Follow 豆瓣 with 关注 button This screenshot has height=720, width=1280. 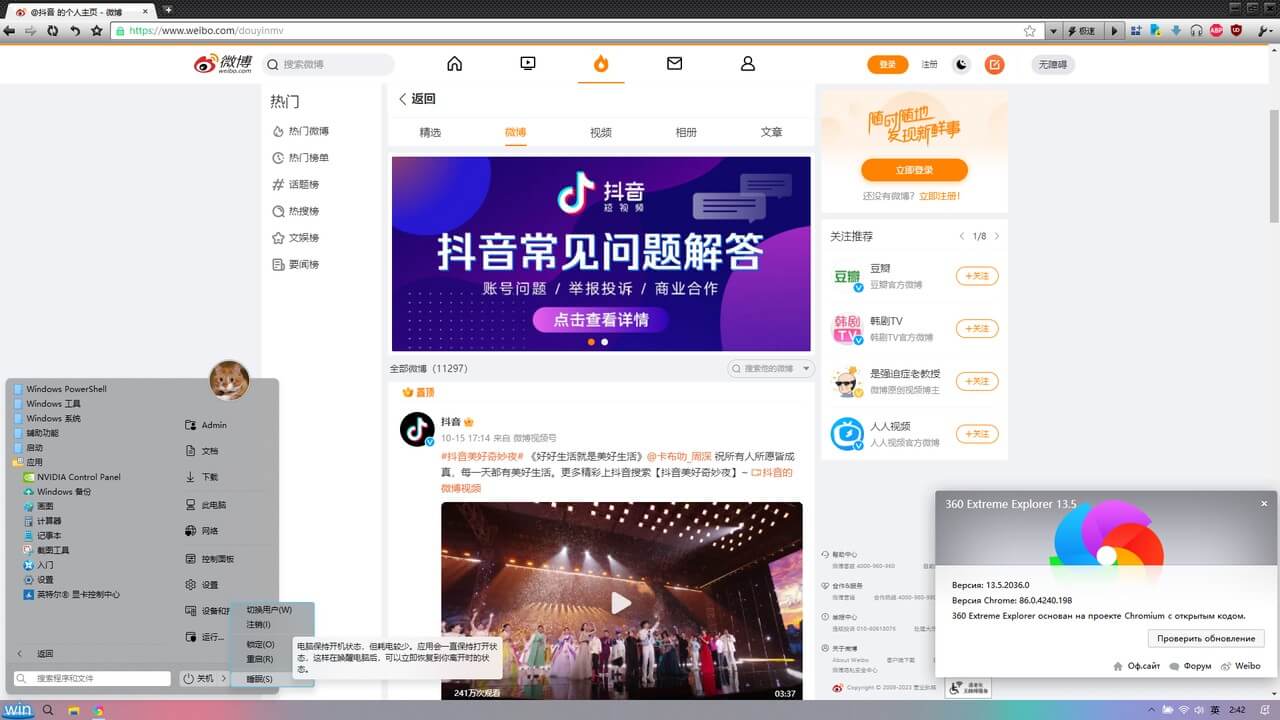click(x=977, y=276)
